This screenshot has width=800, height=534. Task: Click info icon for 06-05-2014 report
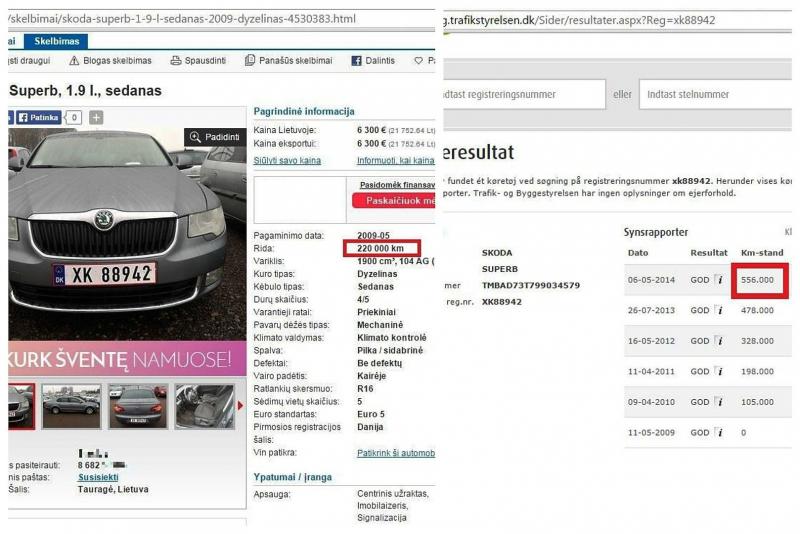point(719,279)
